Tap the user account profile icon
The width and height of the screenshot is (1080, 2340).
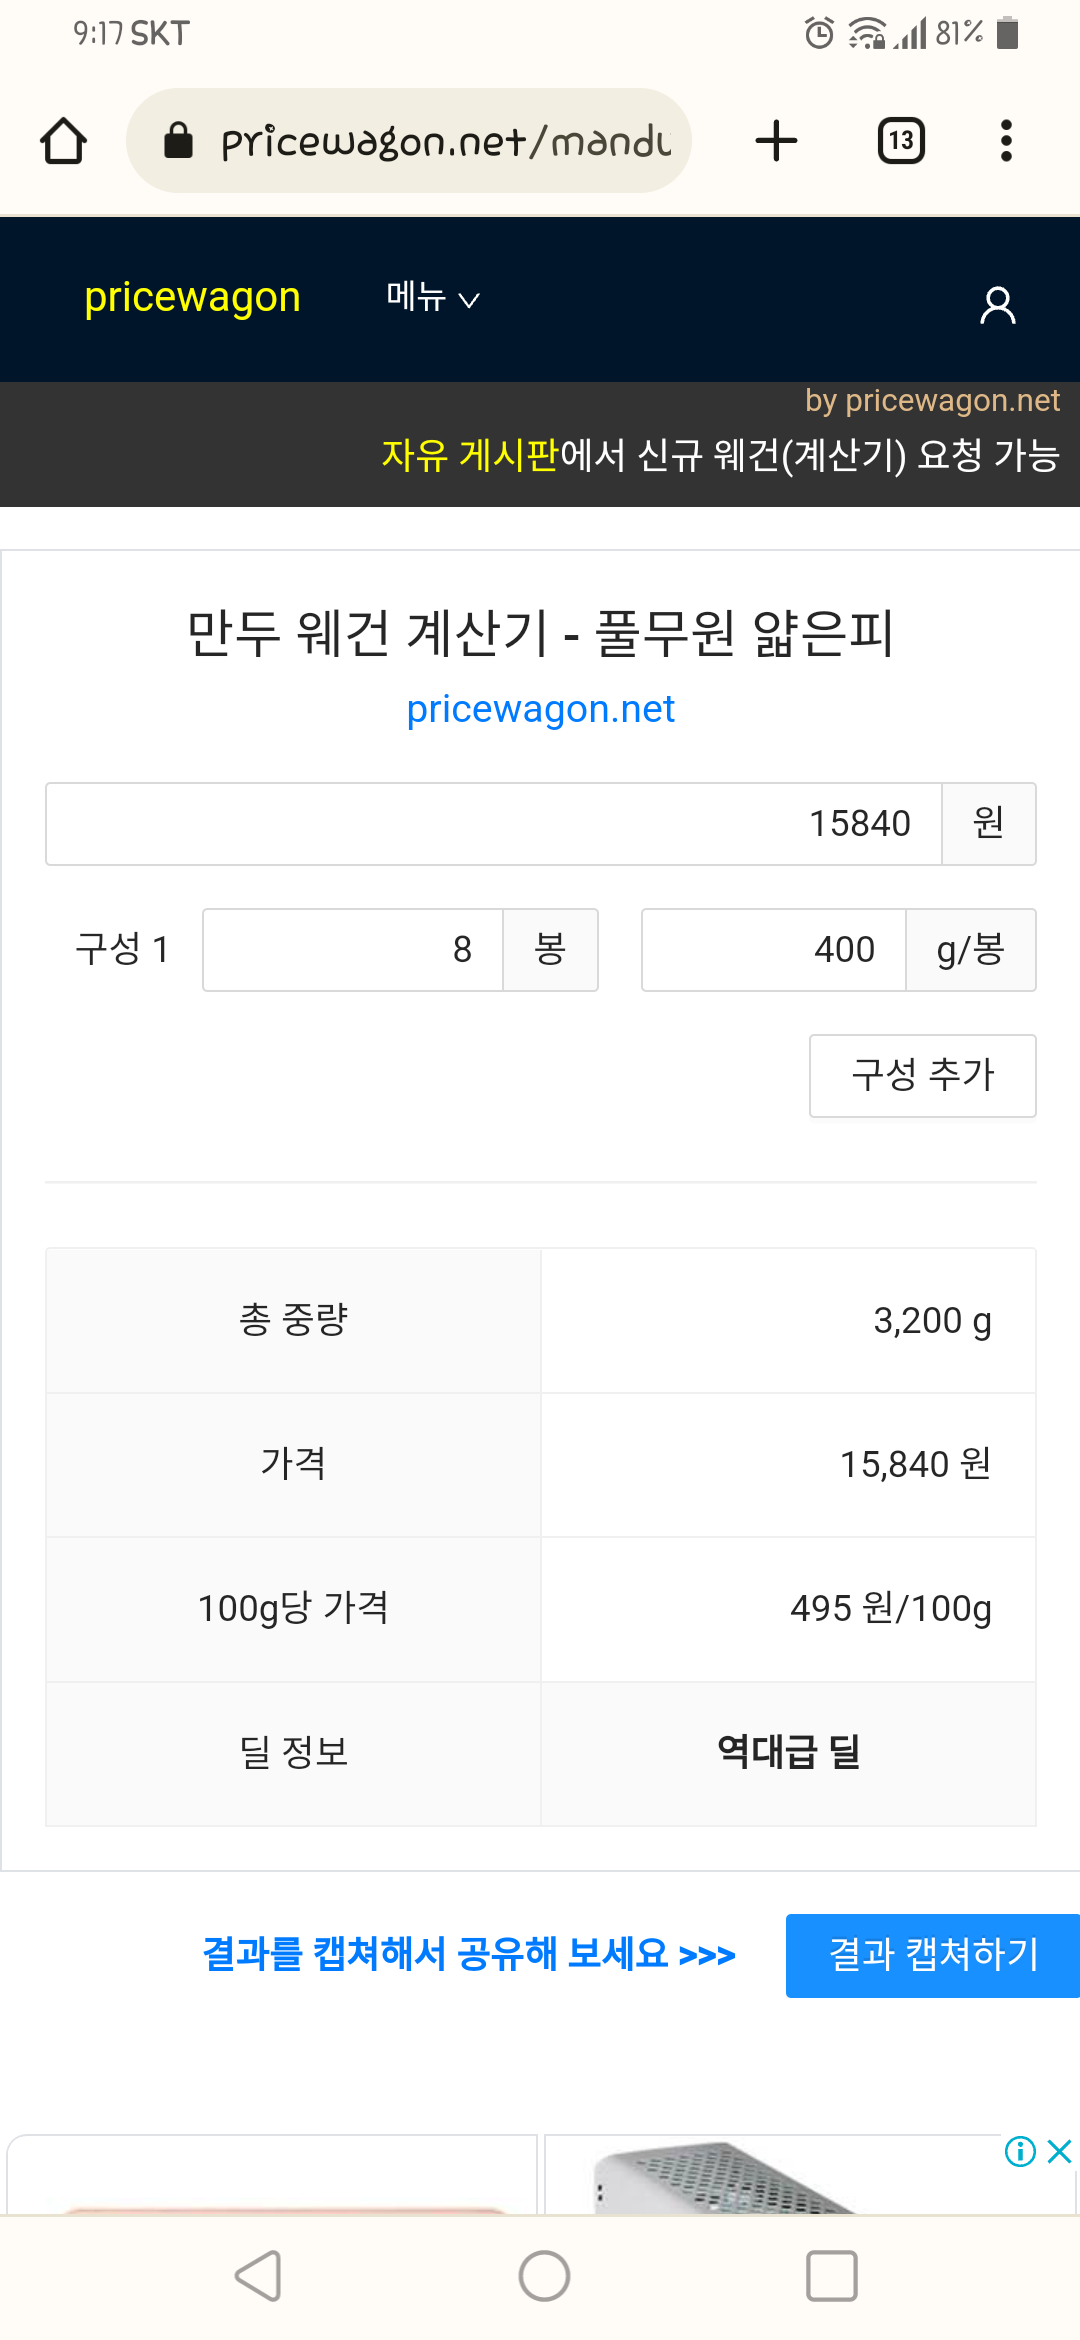997,305
